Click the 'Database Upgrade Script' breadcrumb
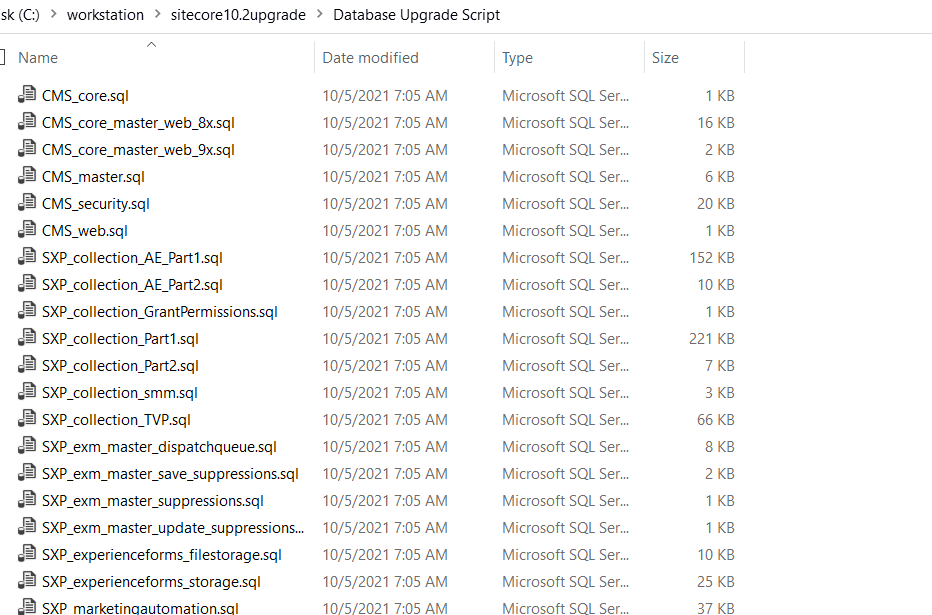 pyautogui.click(x=417, y=15)
